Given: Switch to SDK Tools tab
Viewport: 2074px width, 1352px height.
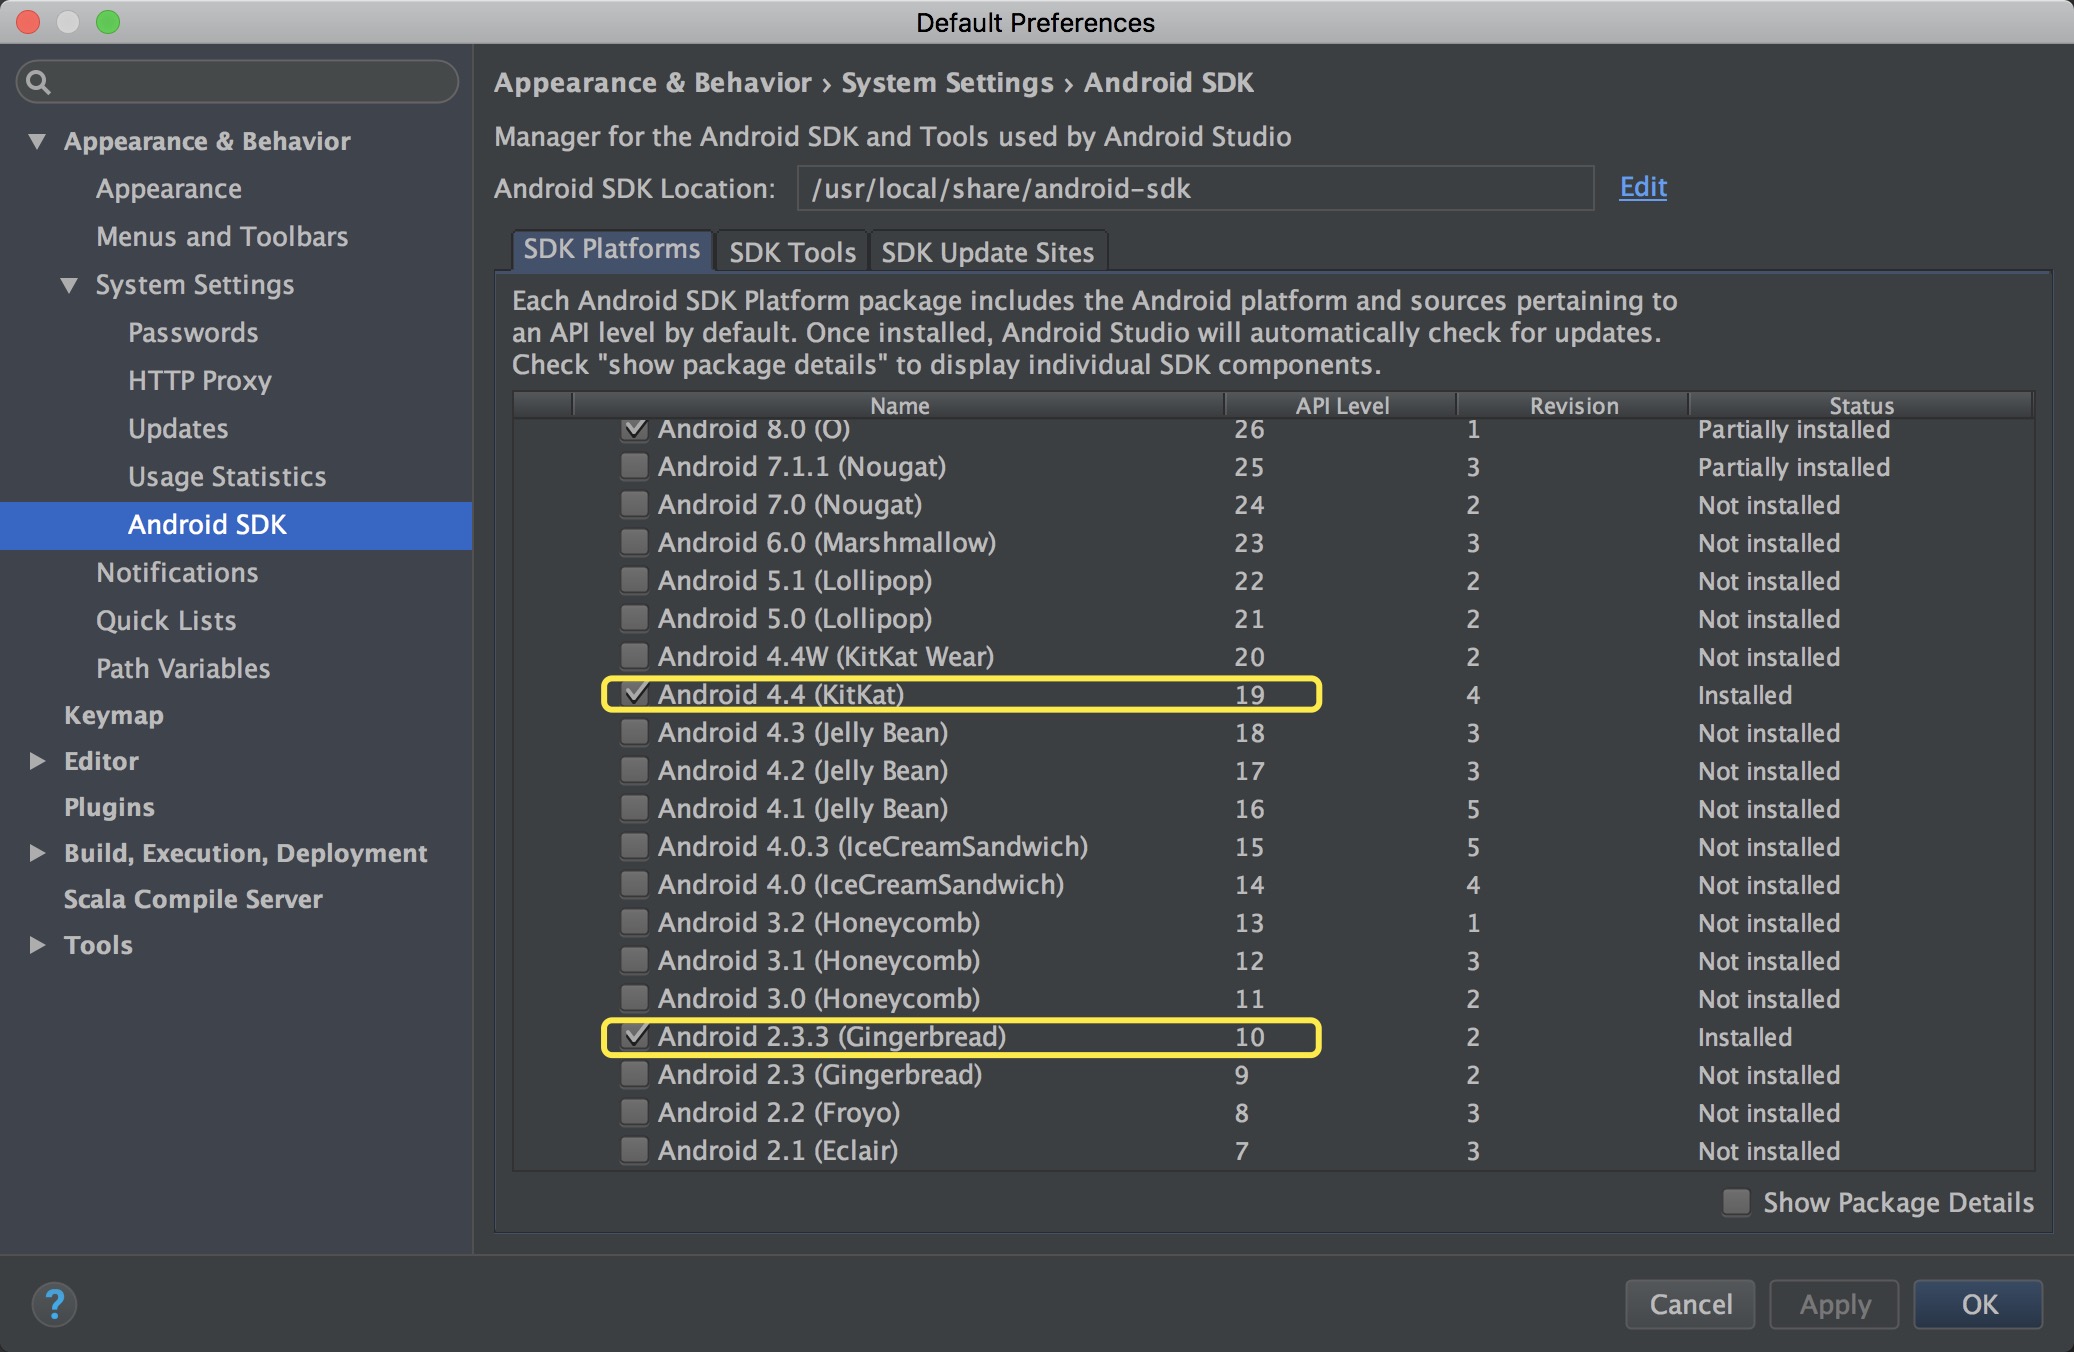Looking at the screenshot, I should [x=792, y=252].
